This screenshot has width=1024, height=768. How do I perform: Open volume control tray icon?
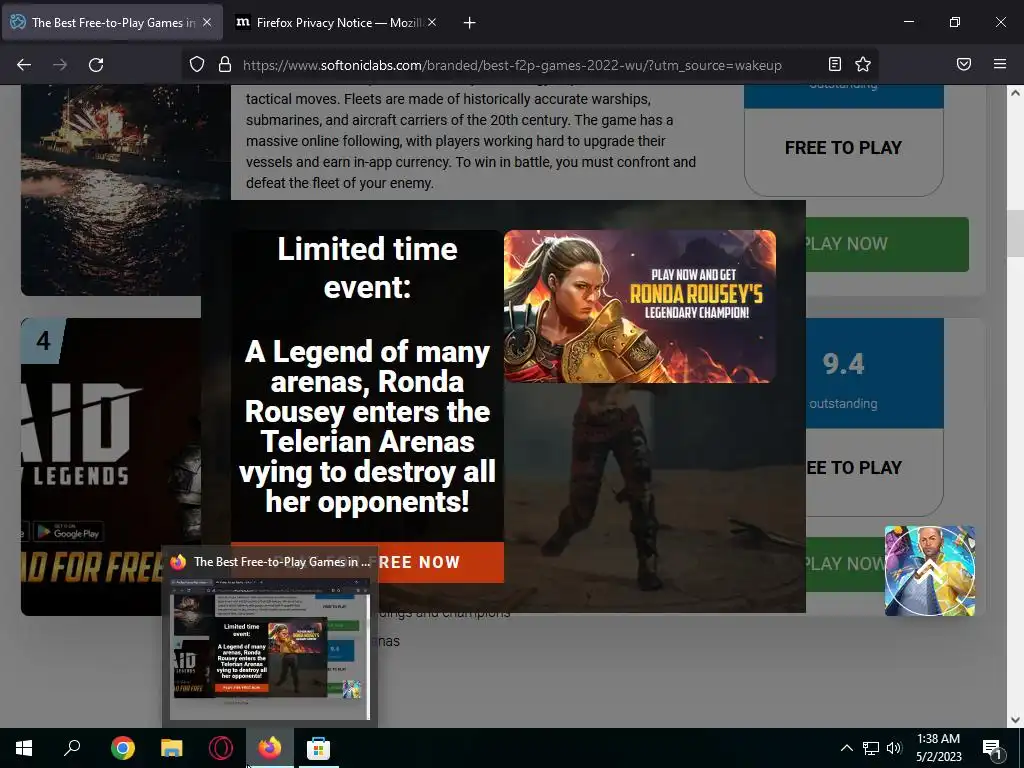click(894, 748)
